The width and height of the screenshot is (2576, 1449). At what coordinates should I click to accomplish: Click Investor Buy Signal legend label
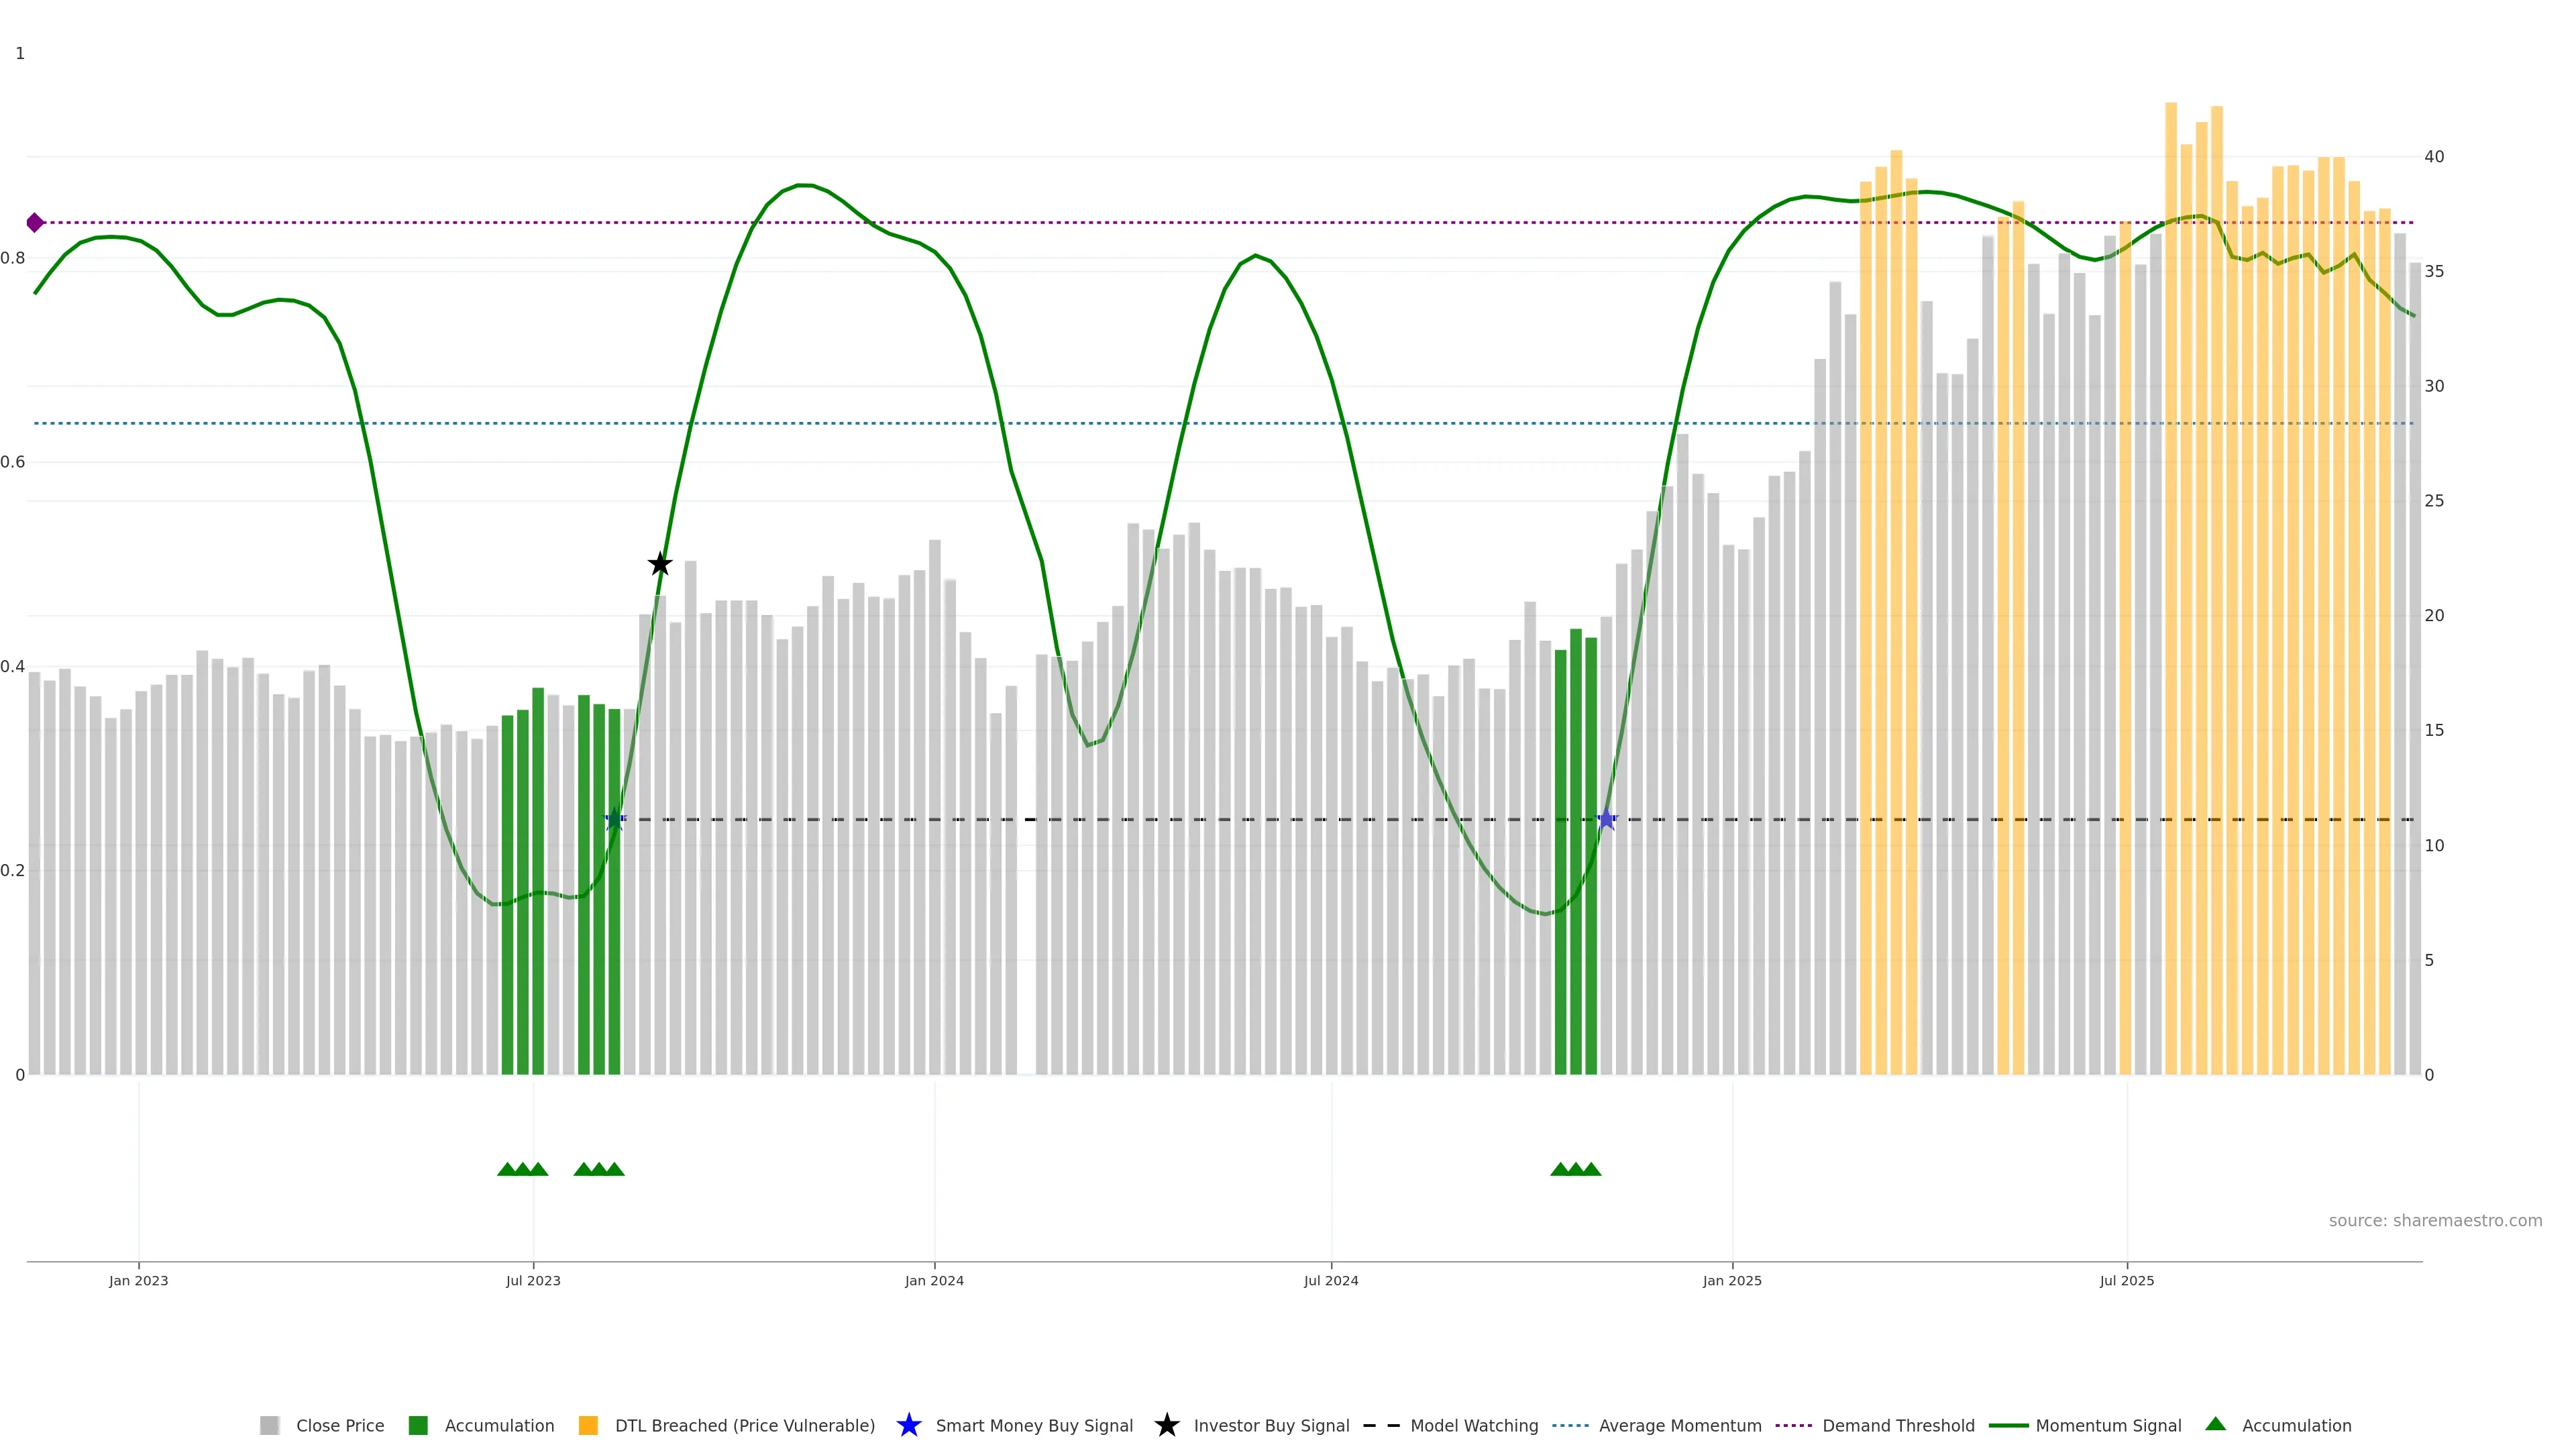point(1271,1425)
